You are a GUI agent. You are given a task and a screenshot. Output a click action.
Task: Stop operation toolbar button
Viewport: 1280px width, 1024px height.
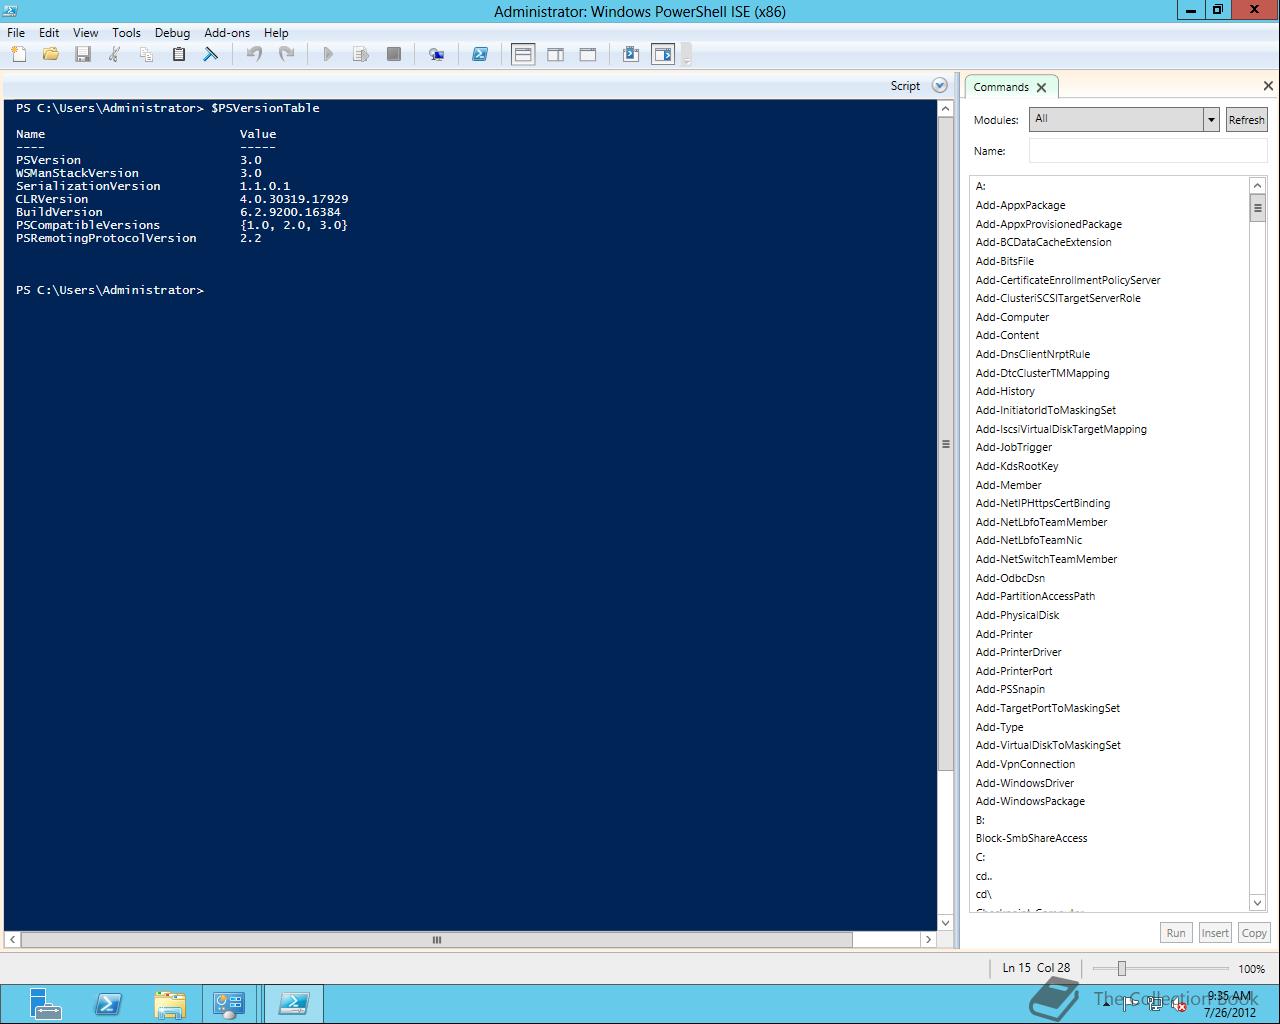394,54
